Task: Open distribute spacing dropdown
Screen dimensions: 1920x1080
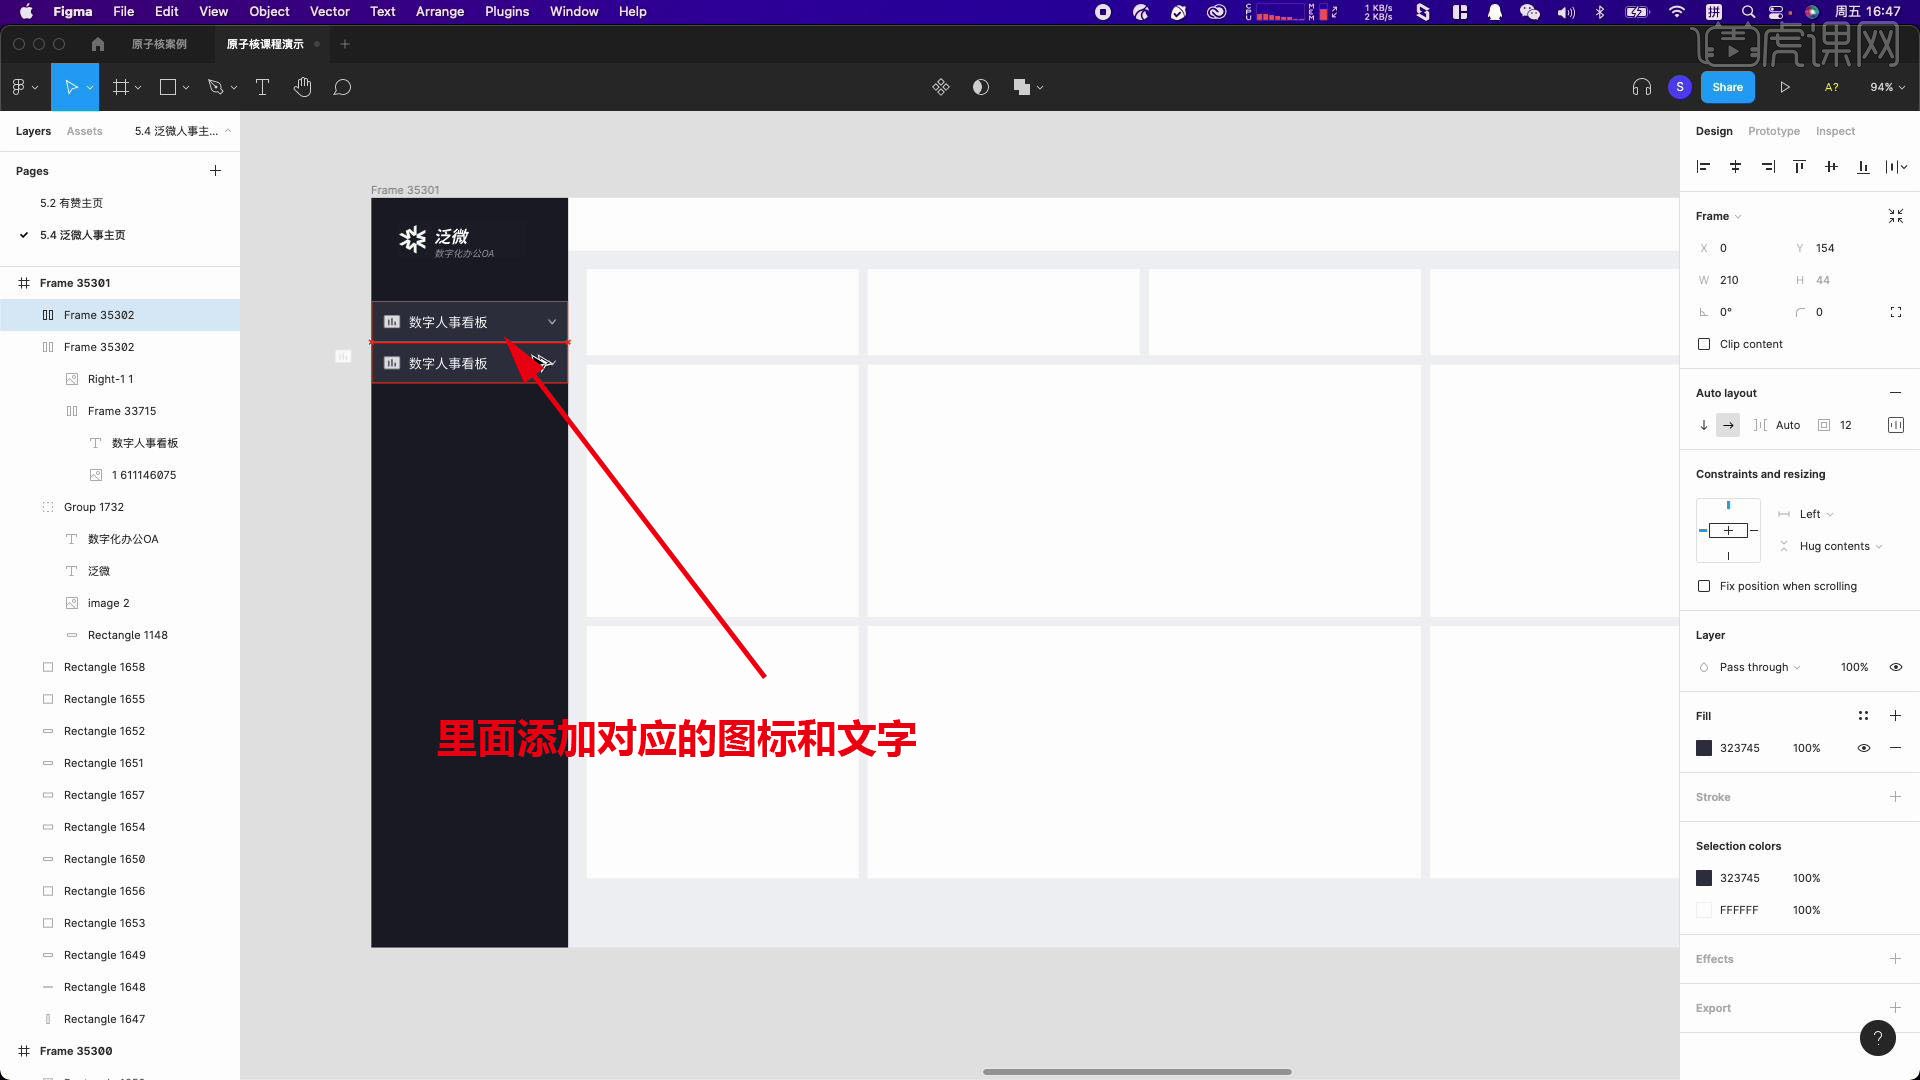Action: 1896,167
